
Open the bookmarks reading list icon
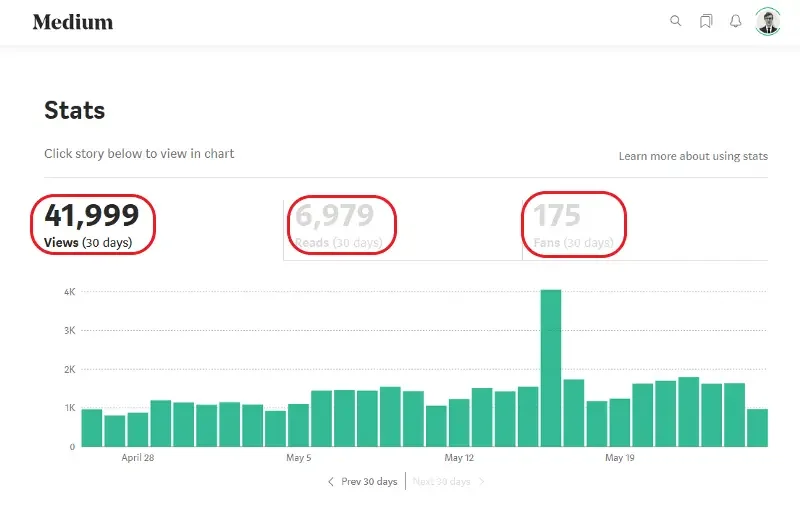(706, 21)
